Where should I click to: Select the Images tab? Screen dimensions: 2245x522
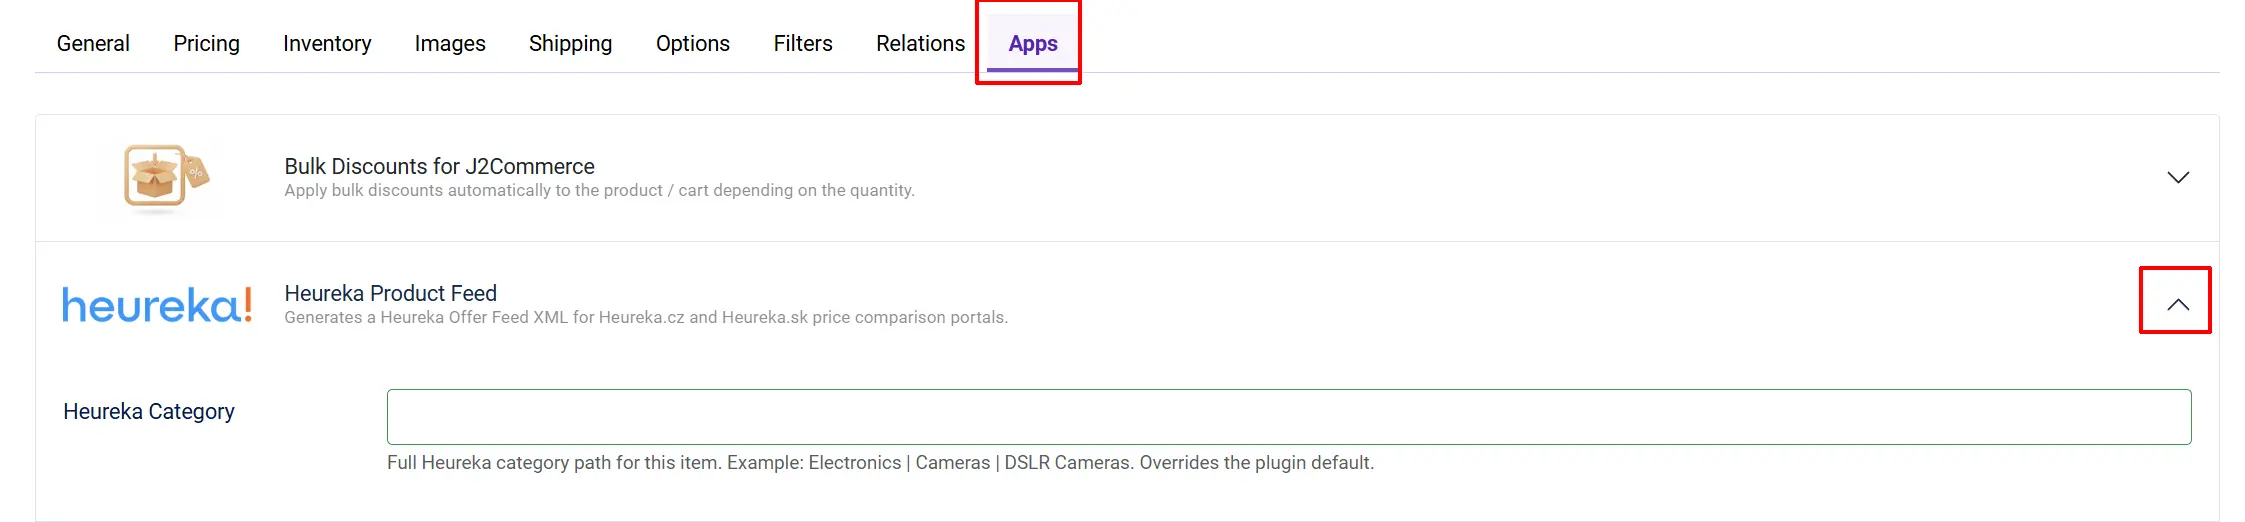click(450, 44)
